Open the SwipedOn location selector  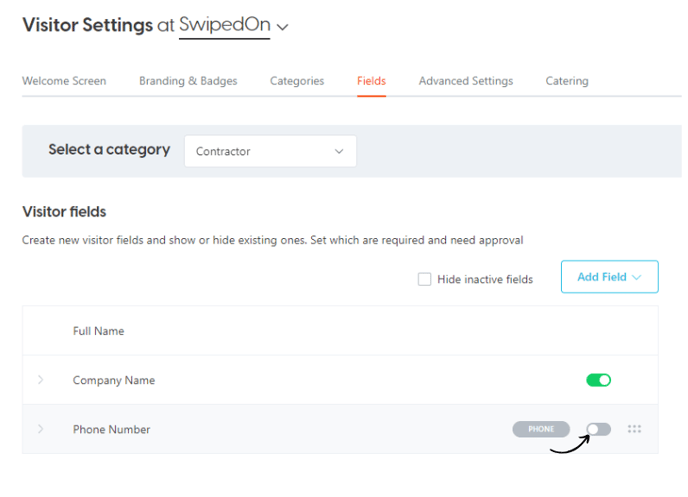pyautogui.click(x=224, y=25)
